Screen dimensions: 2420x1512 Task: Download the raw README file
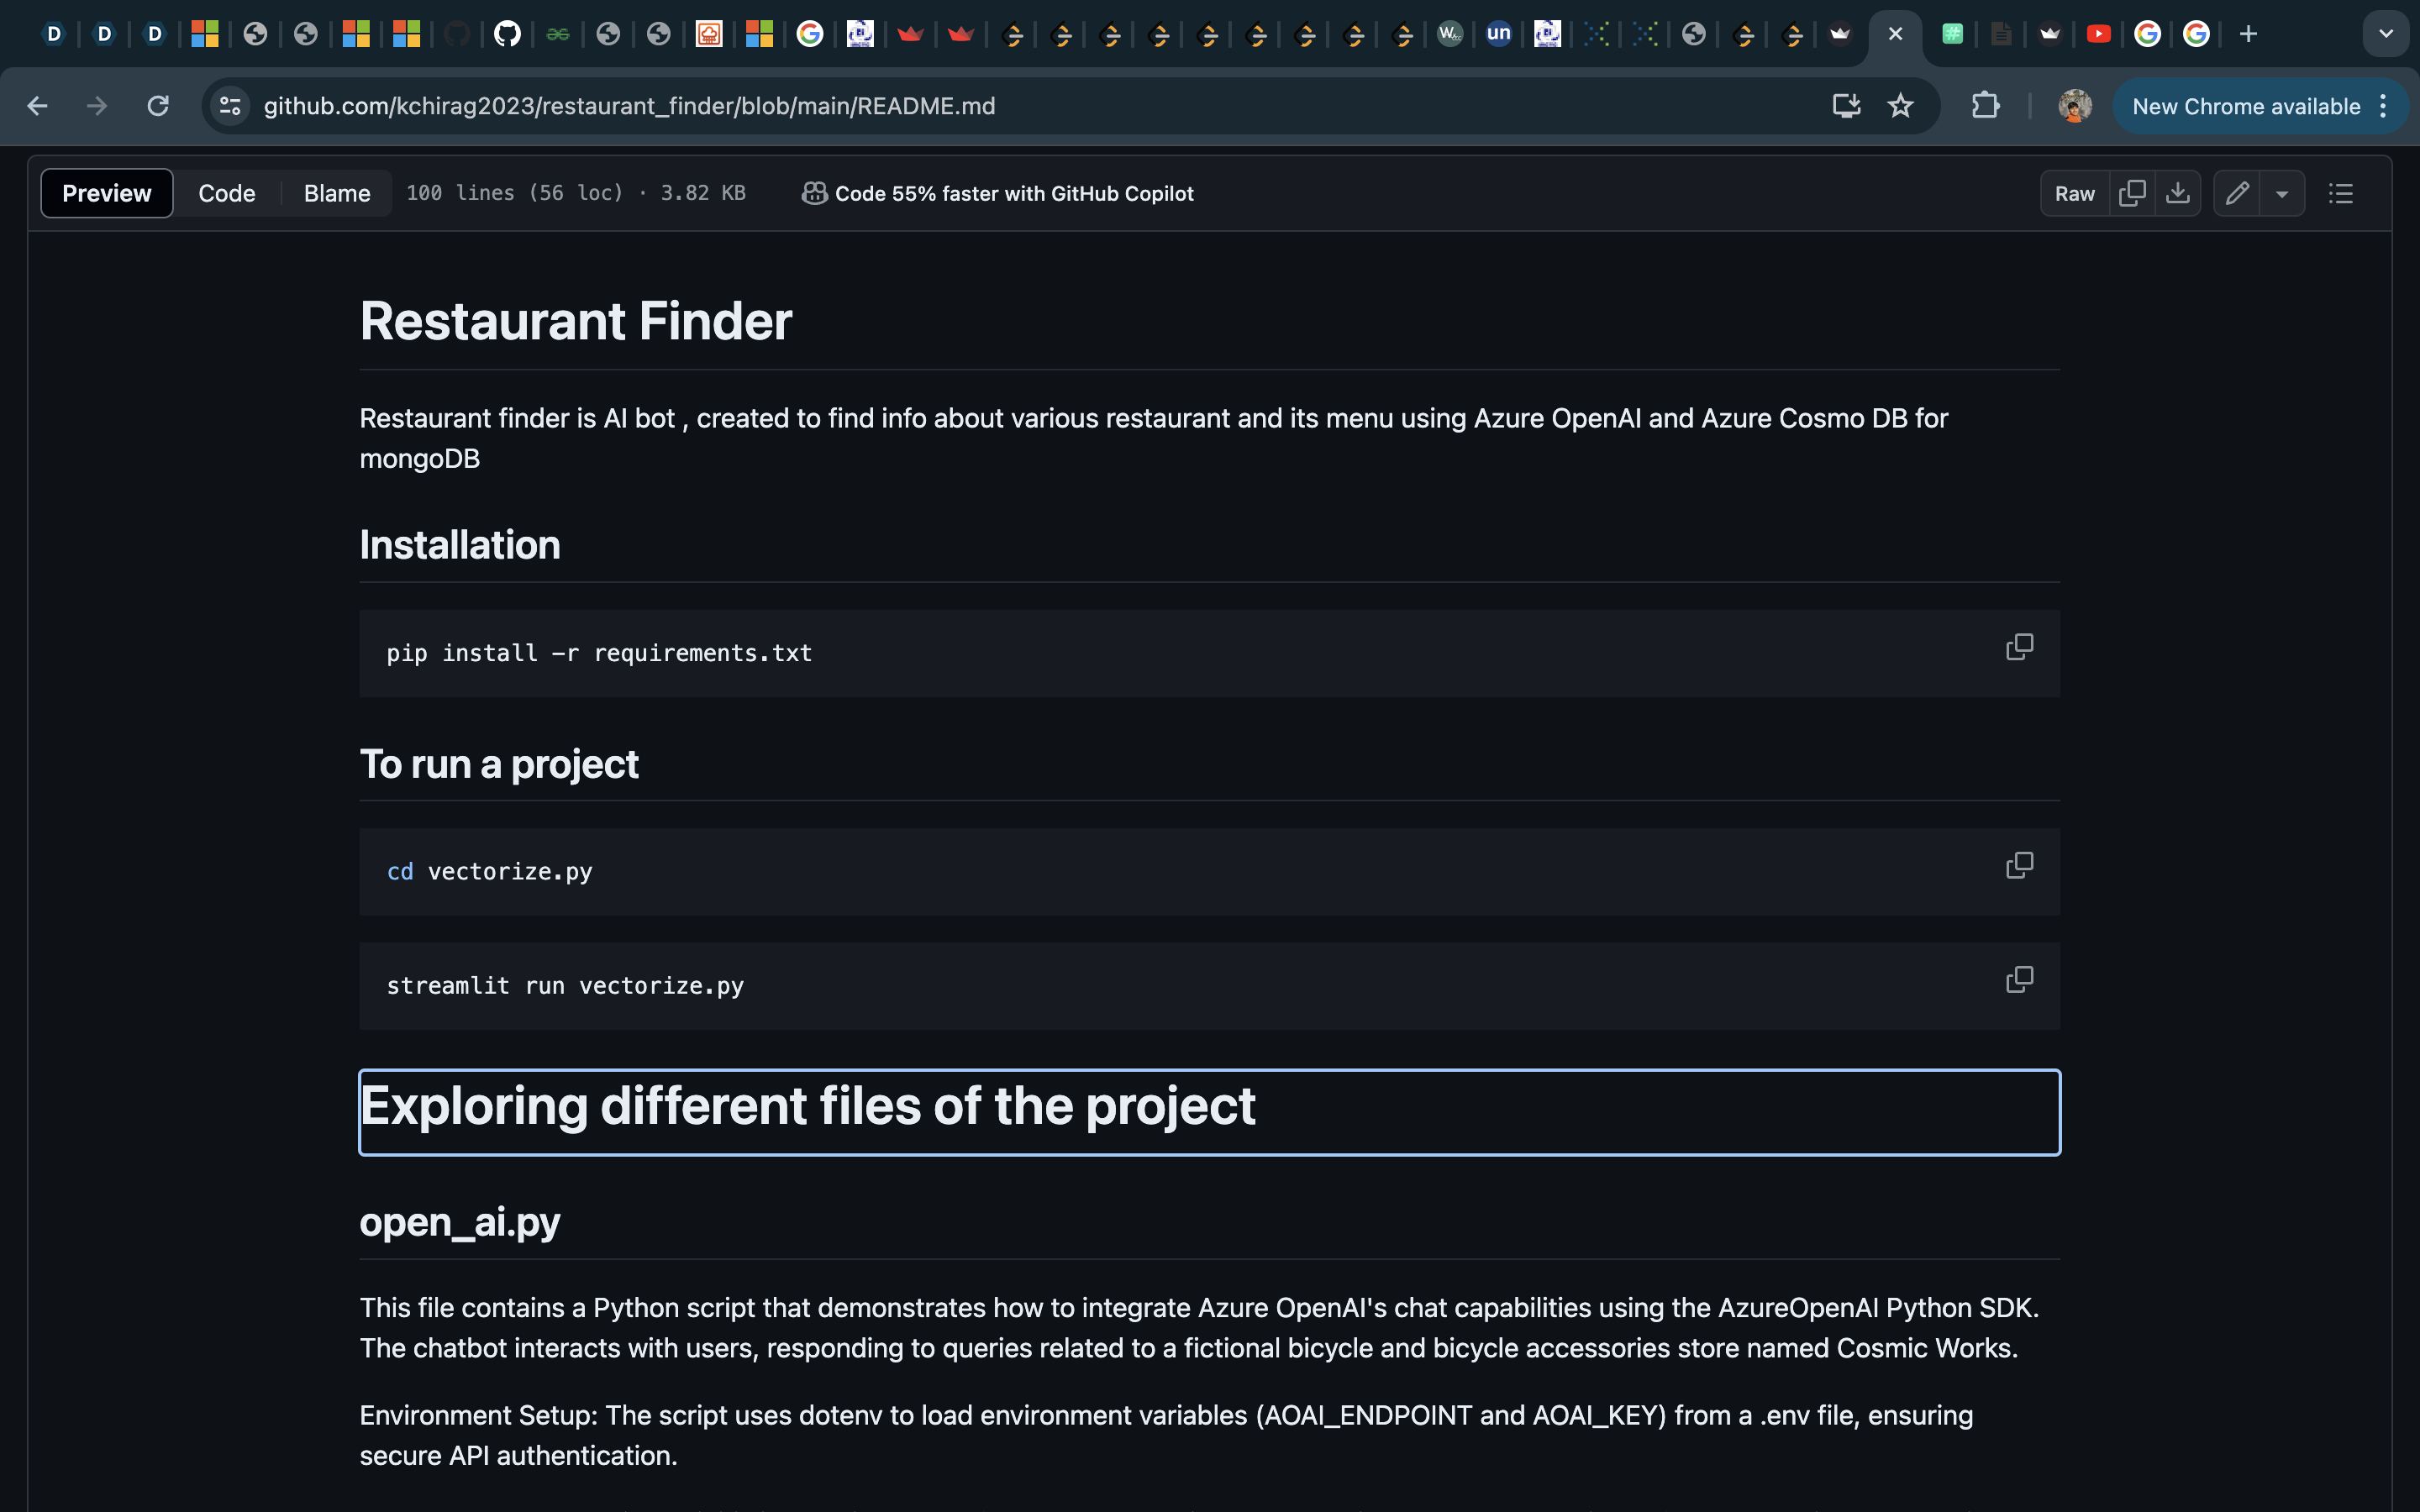point(2177,193)
